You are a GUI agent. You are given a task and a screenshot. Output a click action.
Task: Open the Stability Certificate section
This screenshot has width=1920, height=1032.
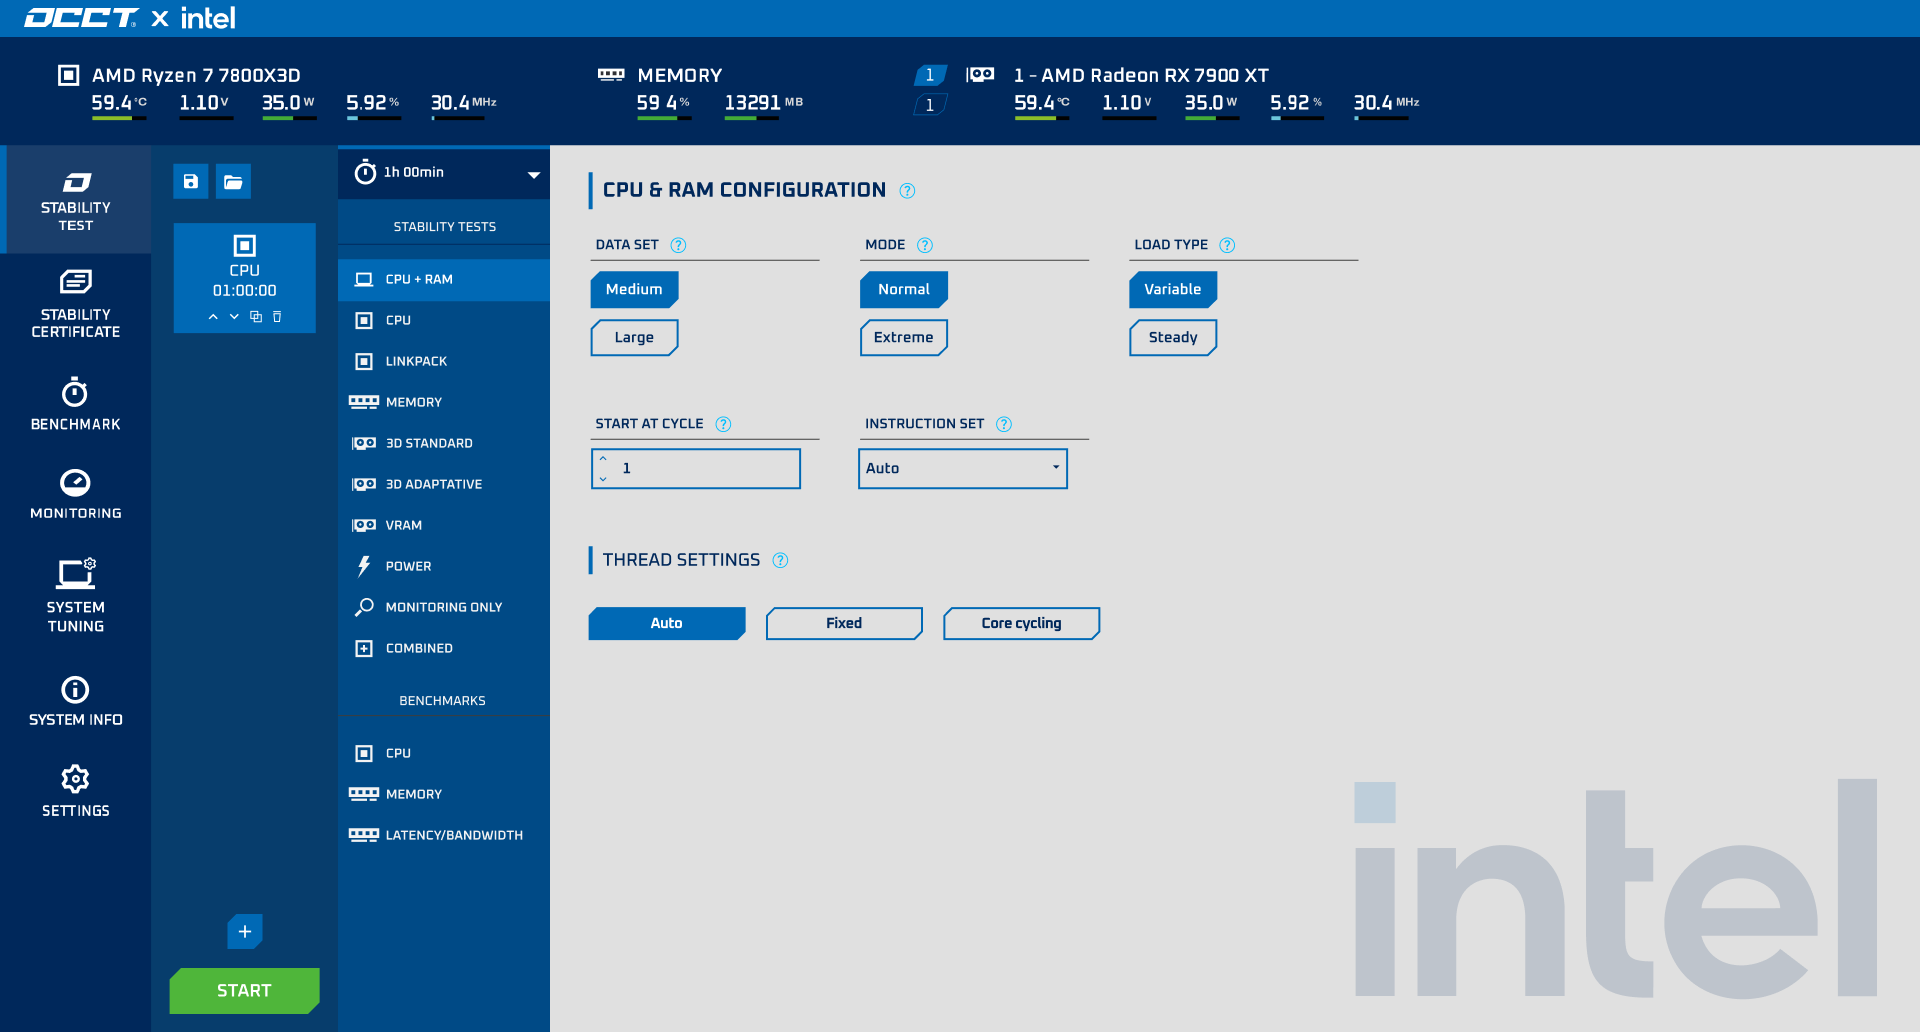point(76,304)
